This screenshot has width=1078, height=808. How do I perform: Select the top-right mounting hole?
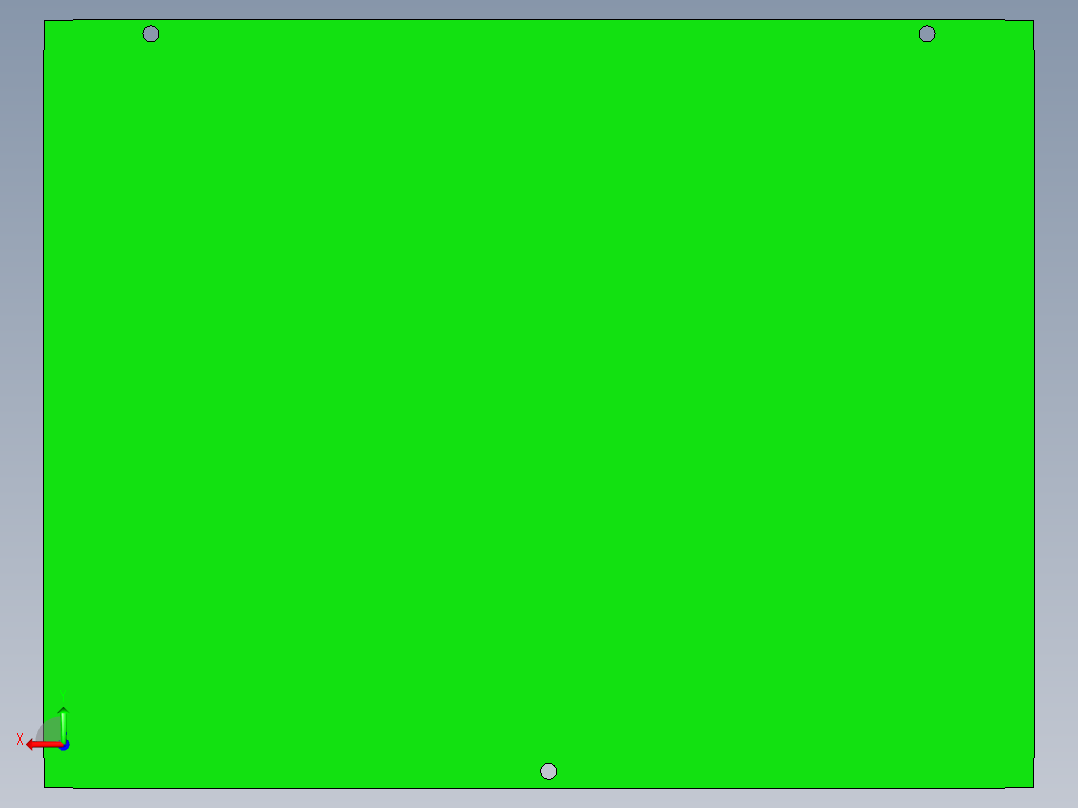[927, 34]
